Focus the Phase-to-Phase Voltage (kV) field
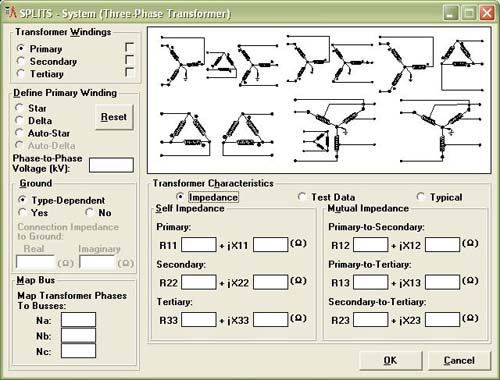 [111, 165]
